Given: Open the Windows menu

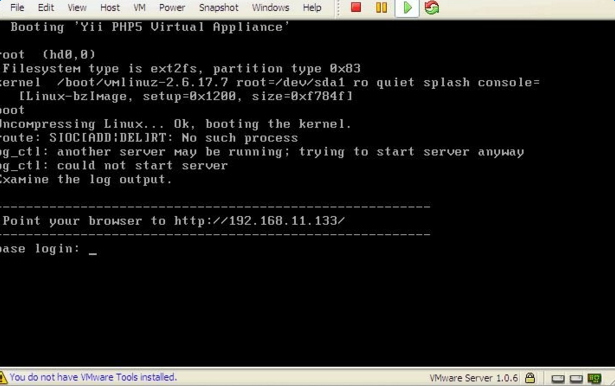Looking at the screenshot, I should pos(270,7).
